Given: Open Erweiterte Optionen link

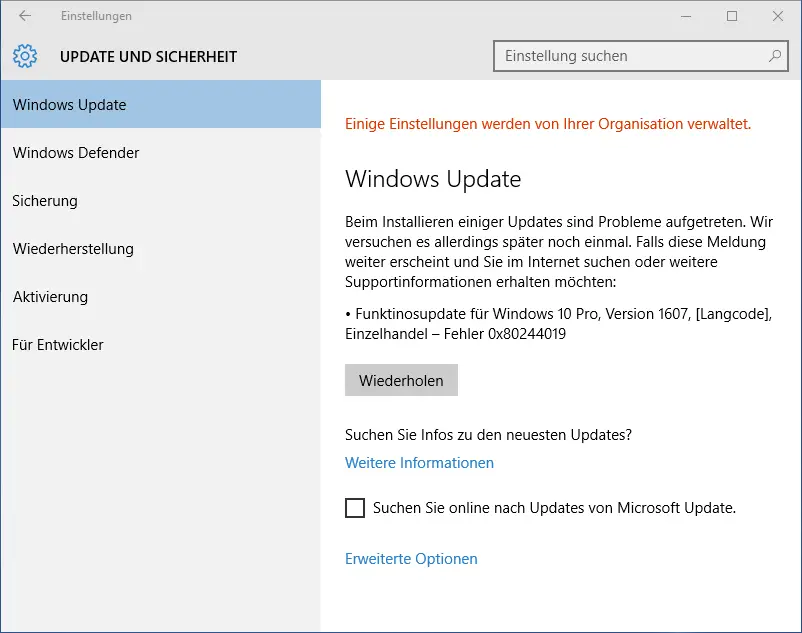Looking at the screenshot, I should pos(411,559).
